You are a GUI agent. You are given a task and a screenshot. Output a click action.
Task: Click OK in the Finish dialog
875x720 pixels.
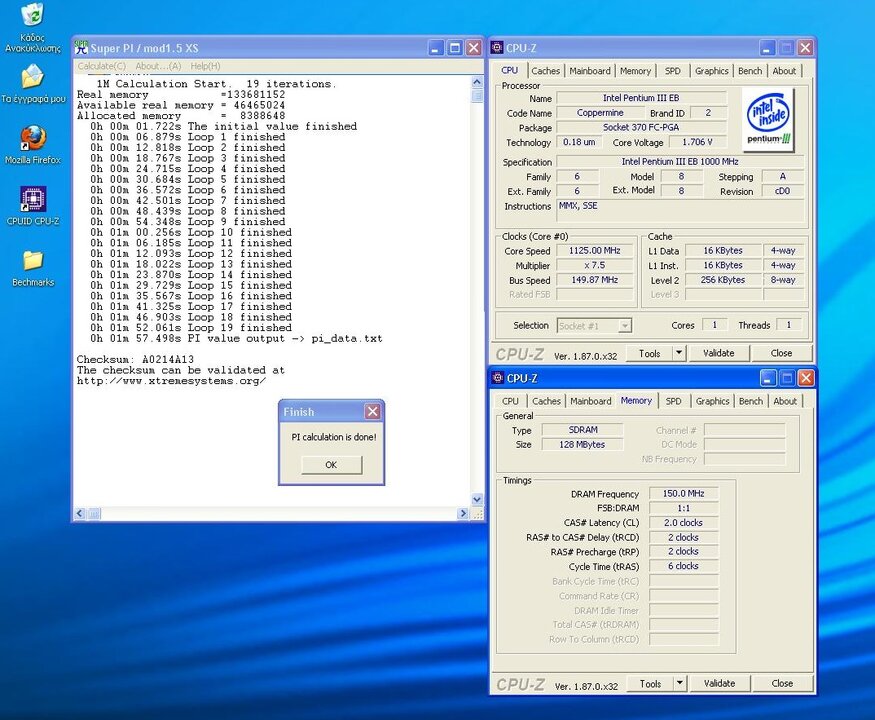331,464
